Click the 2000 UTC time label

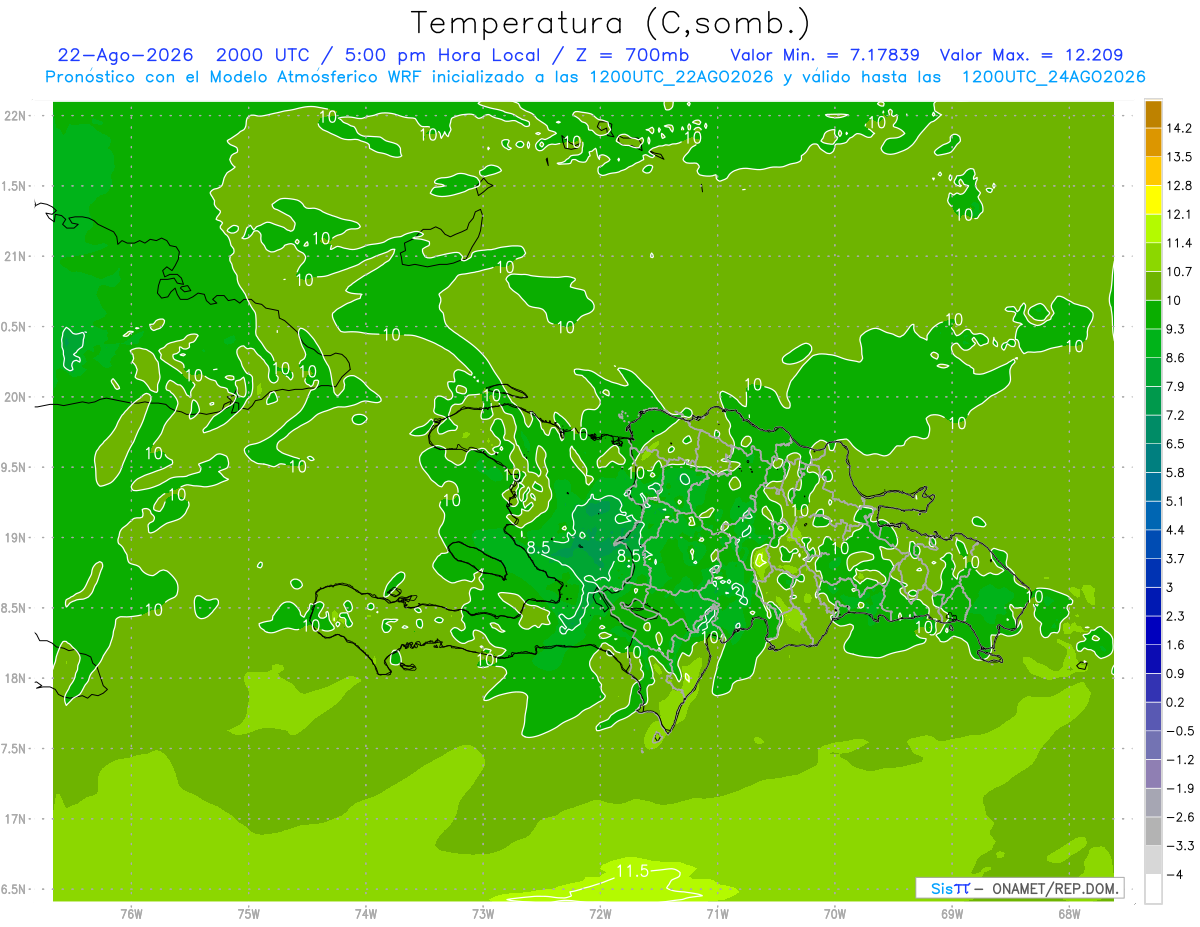(260, 55)
